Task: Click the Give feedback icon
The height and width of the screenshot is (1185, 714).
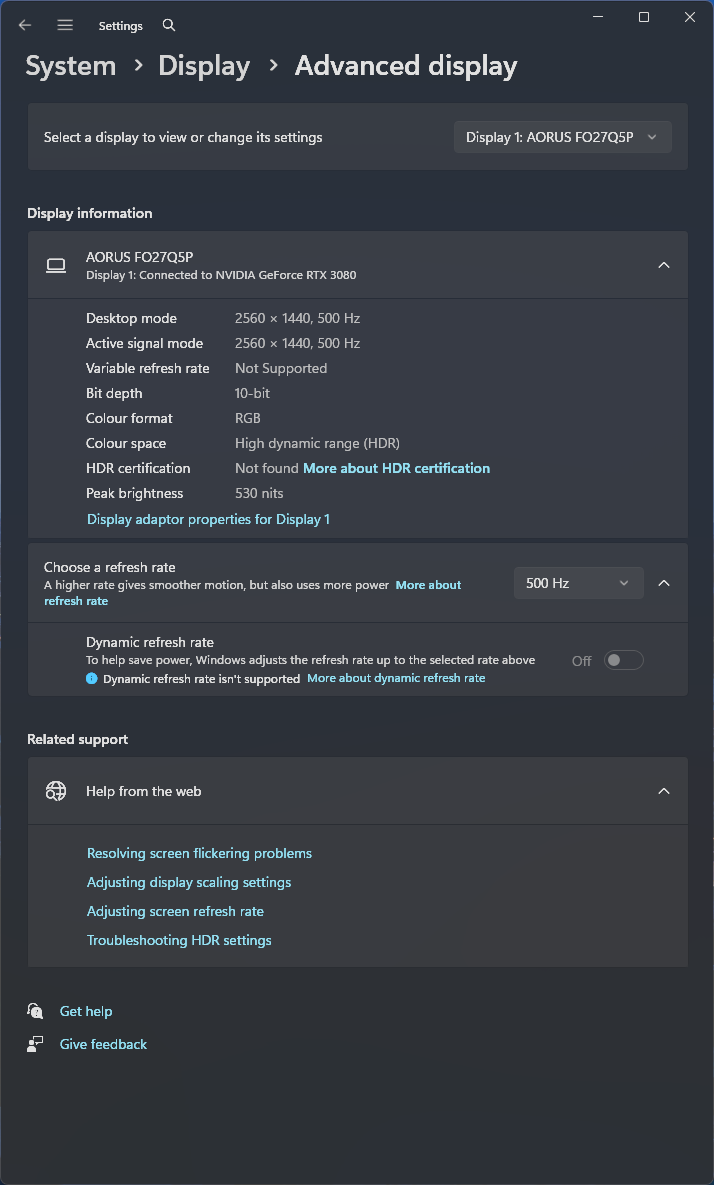Action: pos(36,1044)
